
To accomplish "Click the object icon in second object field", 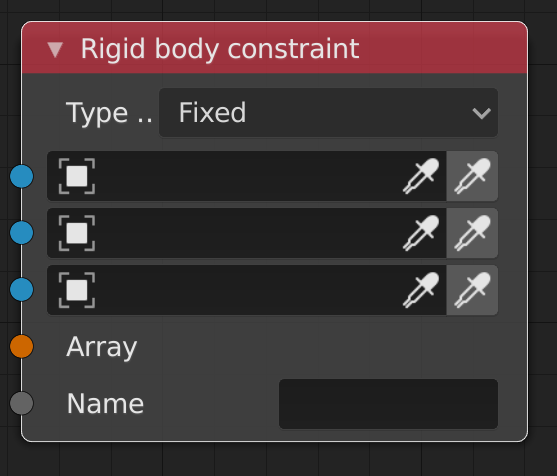I will point(77,233).
